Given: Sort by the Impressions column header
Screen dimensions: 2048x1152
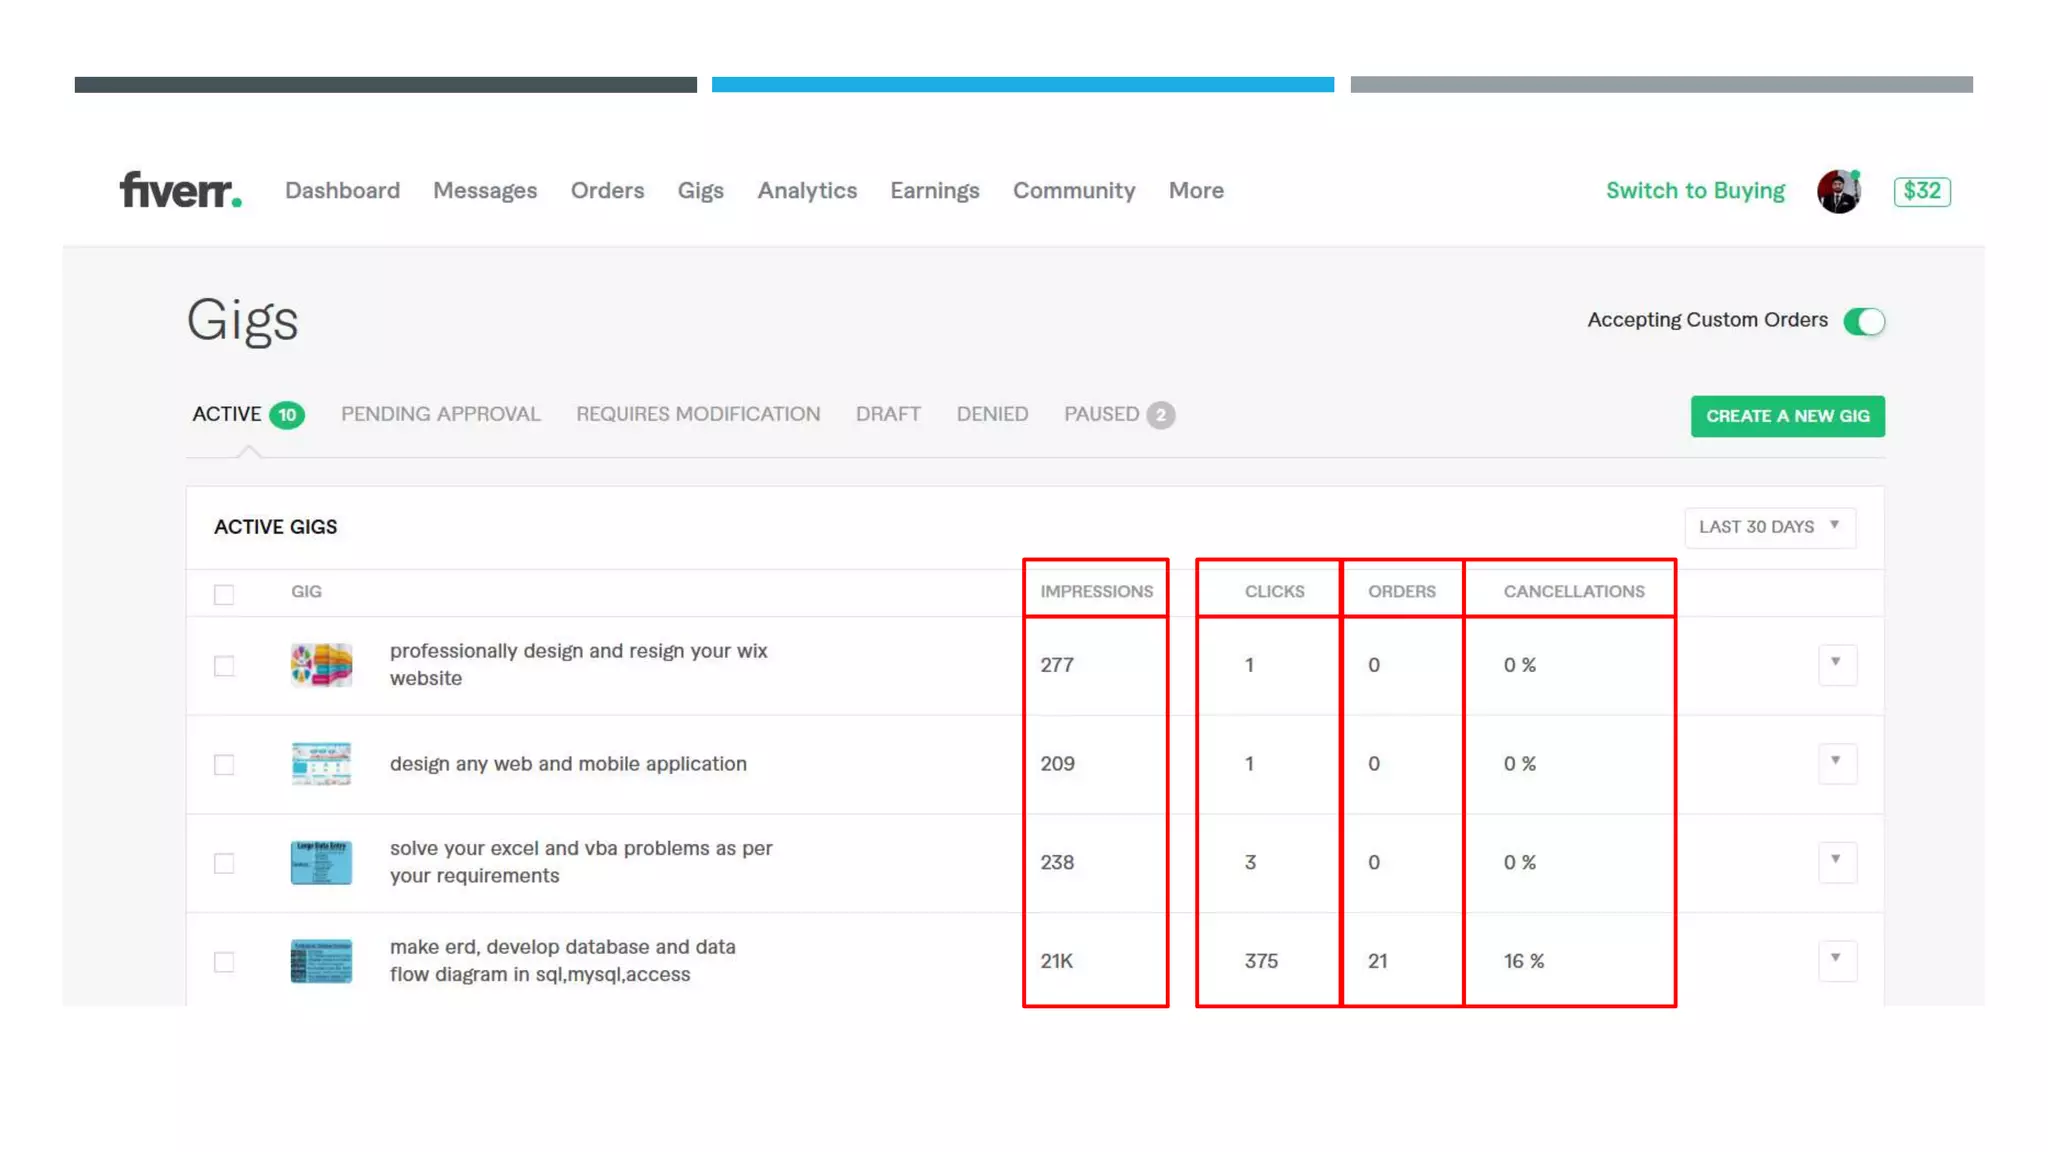Looking at the screenshot, I should [1096, 591].
